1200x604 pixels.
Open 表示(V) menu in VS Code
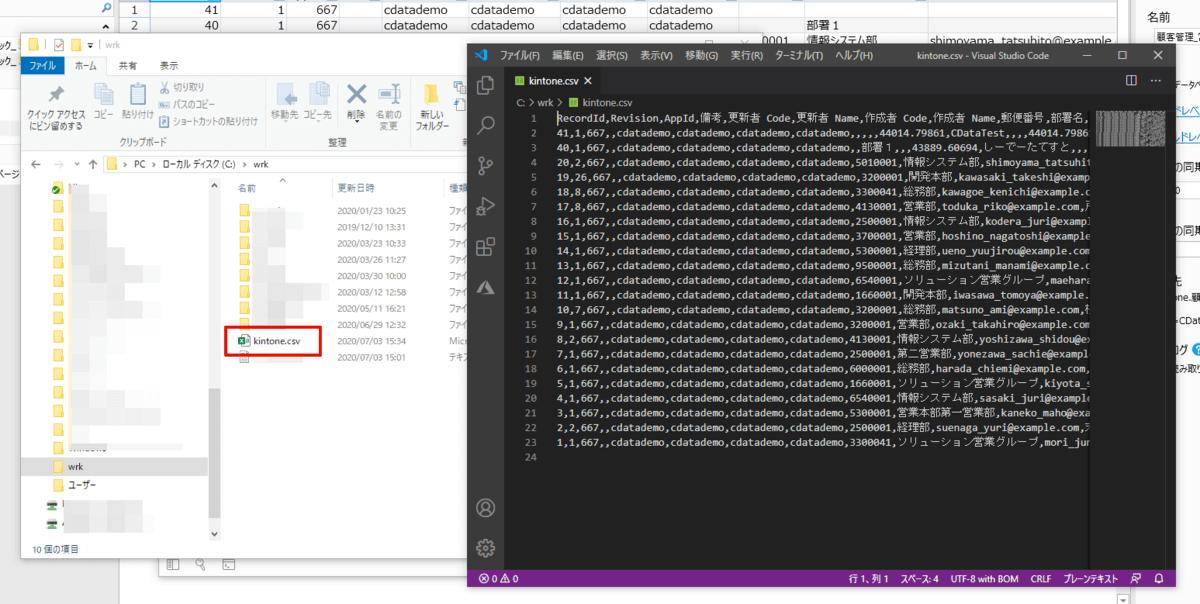[x=657, y=55]
